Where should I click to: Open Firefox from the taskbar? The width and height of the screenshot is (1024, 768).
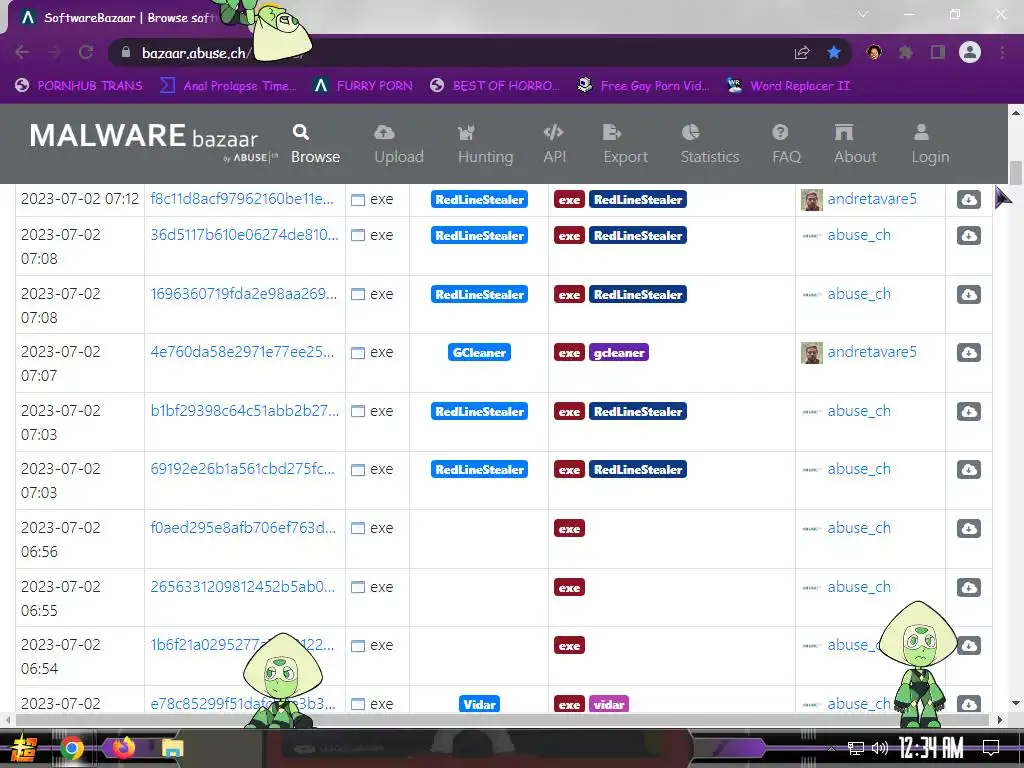pyautogui.click(x=122, y=748)
